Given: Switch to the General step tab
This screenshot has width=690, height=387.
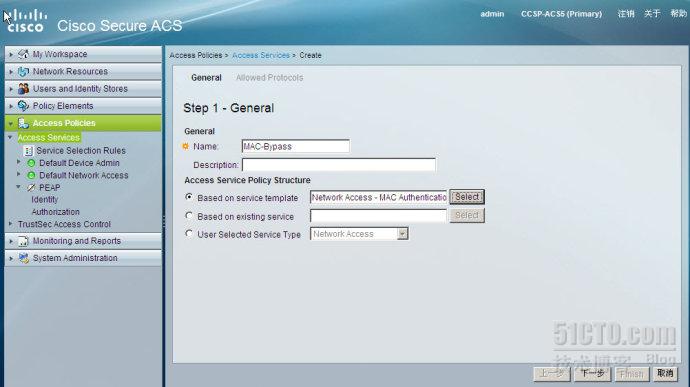Looking at the screenshot, I should point(206,78).
